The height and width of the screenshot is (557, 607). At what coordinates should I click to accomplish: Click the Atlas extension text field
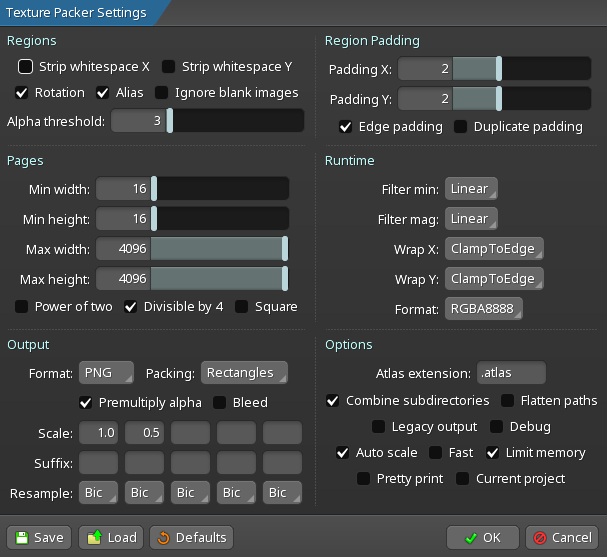(511, 373)
